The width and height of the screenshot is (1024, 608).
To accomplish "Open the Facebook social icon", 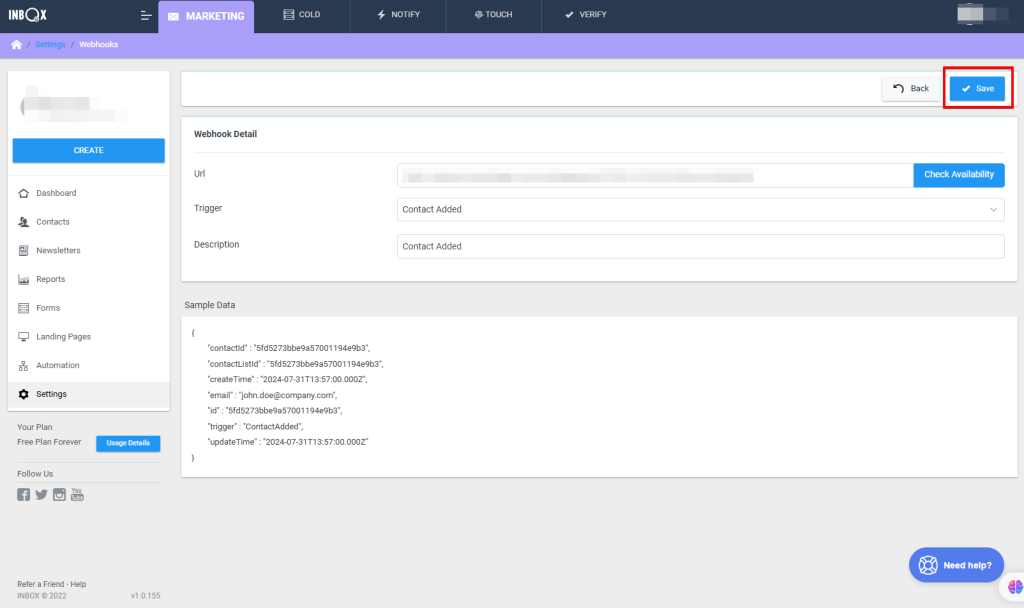I will pyautogui.click(x=24, y=494).
